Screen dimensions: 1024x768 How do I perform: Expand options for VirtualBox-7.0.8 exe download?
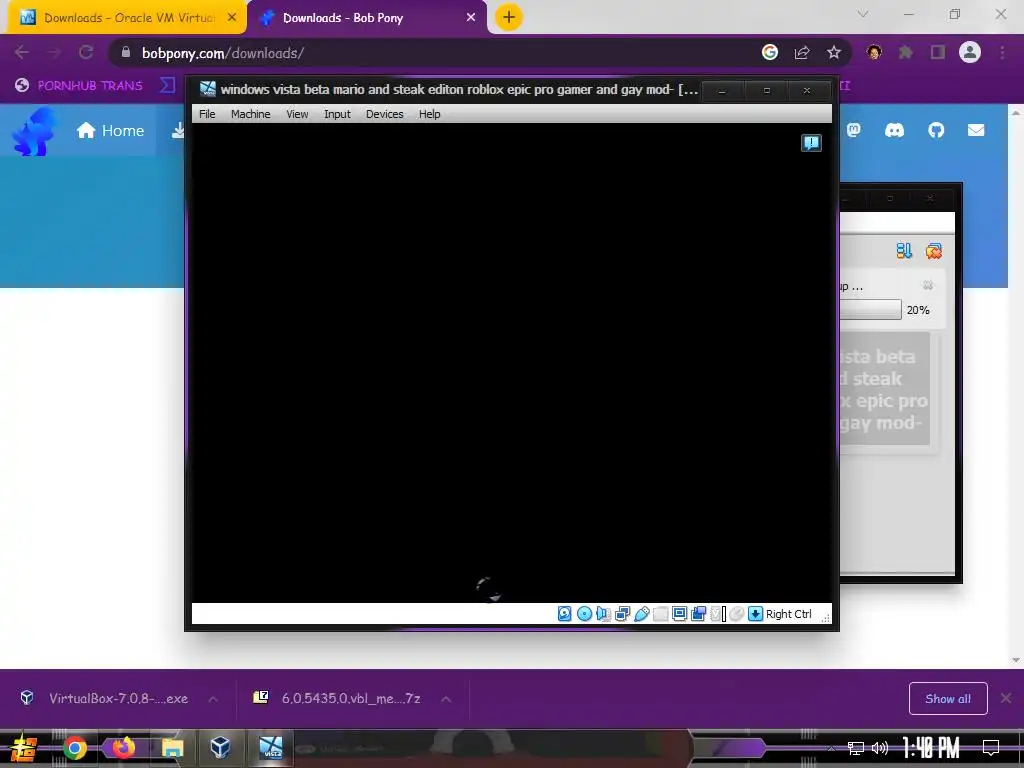tap(213, 699)
